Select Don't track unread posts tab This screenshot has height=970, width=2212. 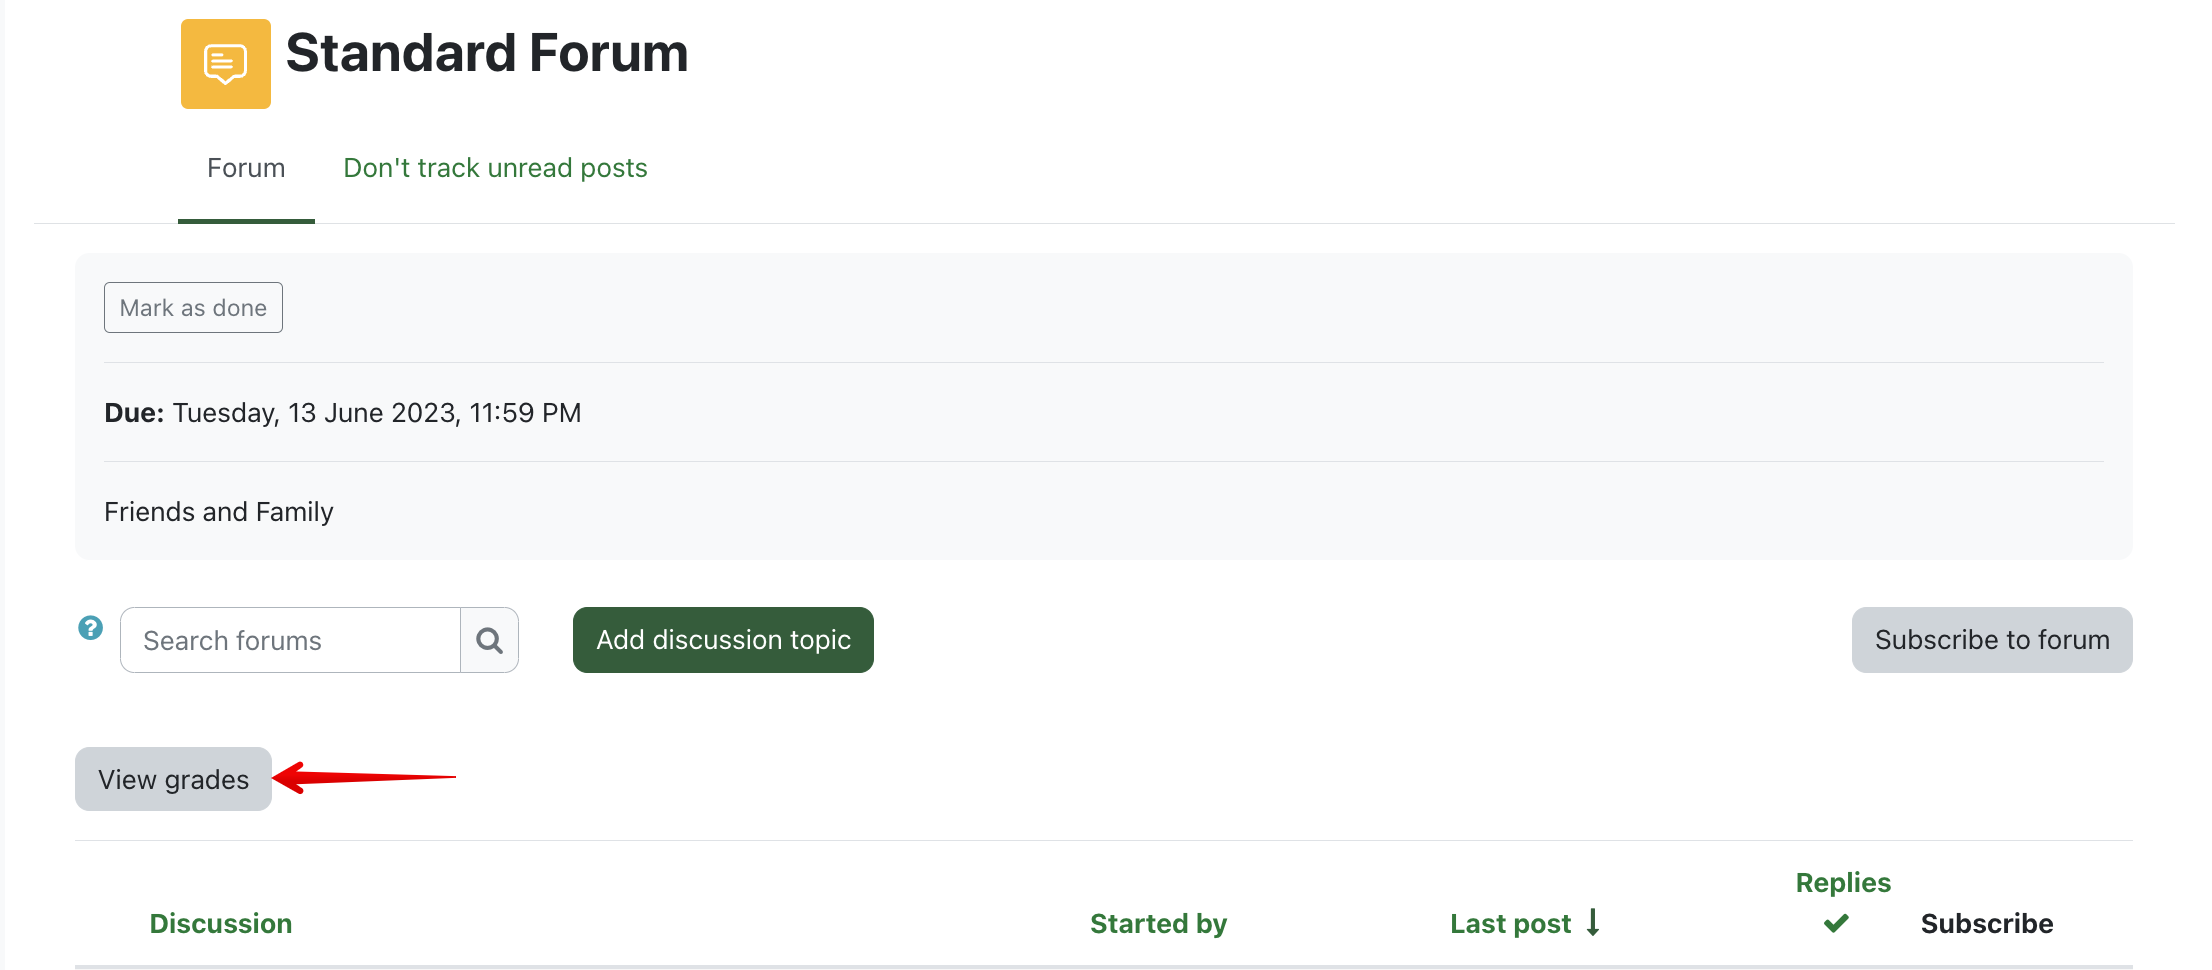pos(495,168)
